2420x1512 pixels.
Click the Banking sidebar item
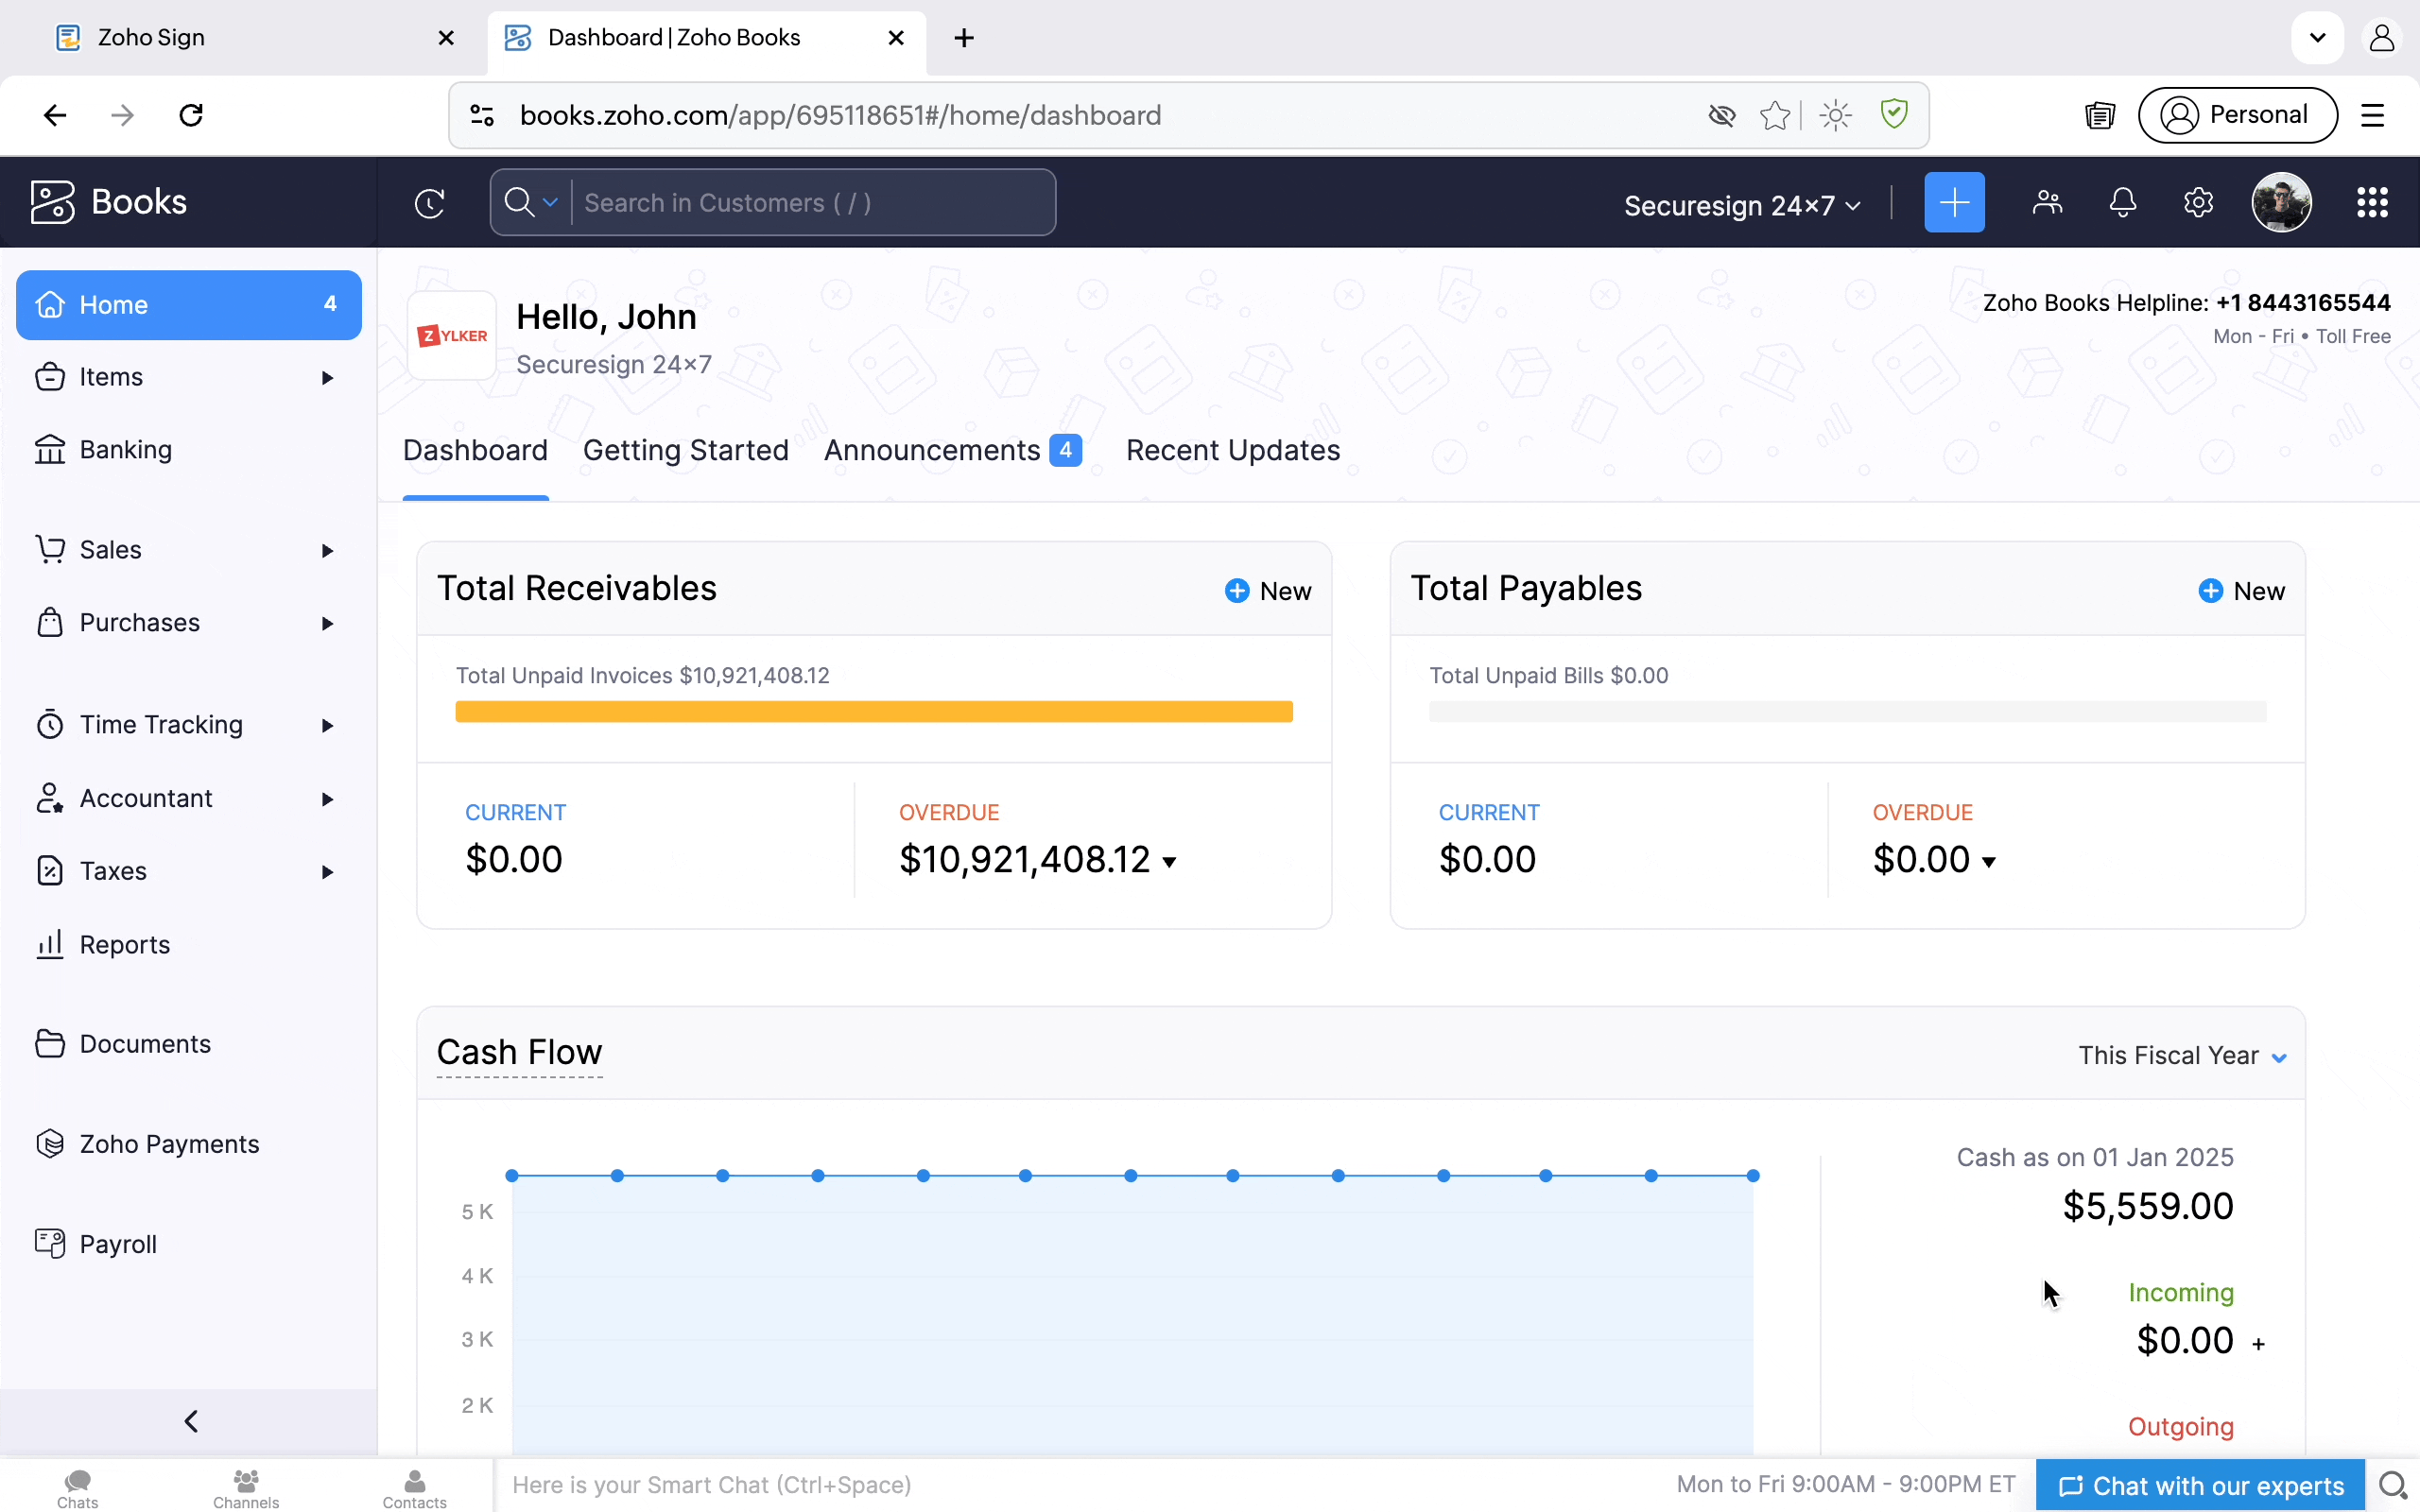coord(125,450)
